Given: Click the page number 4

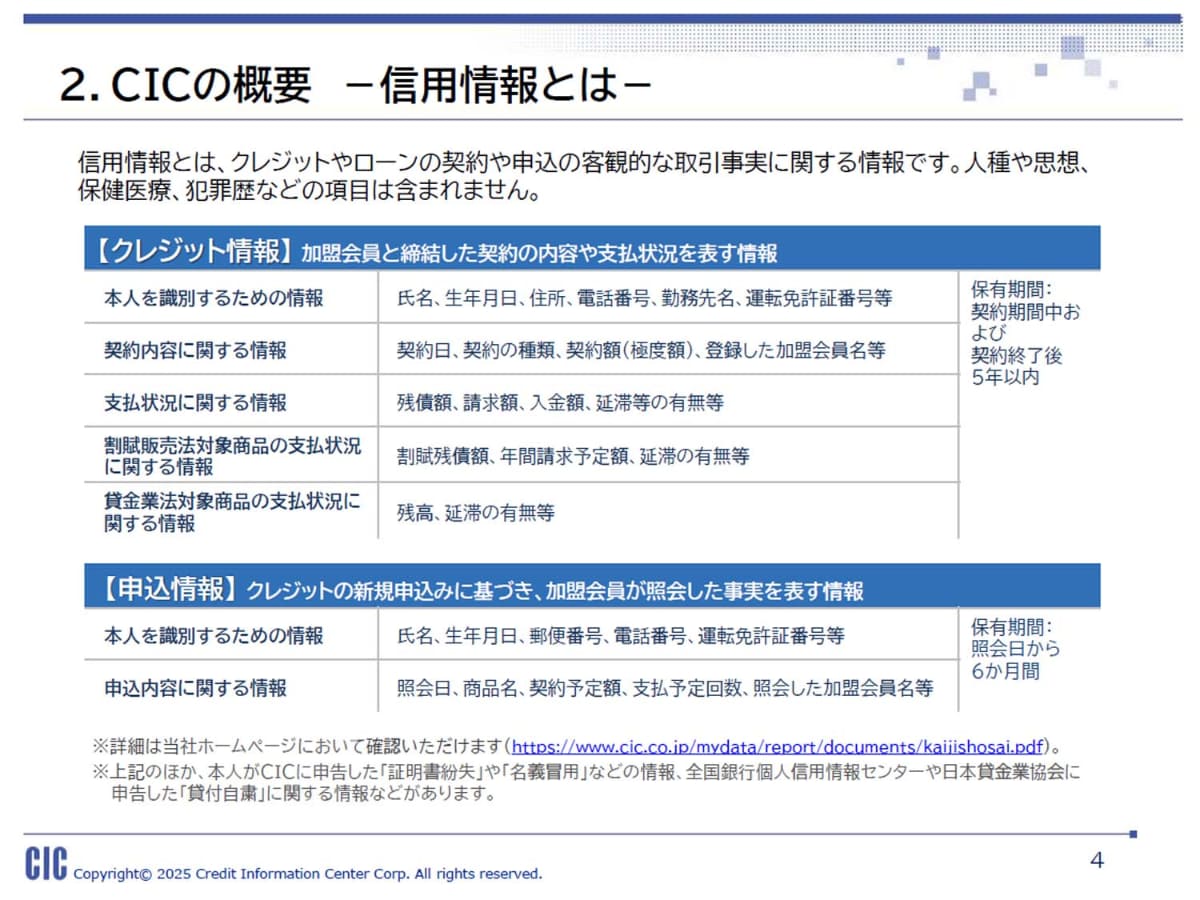Looking at the screenshot, I should pos(1096,860).
